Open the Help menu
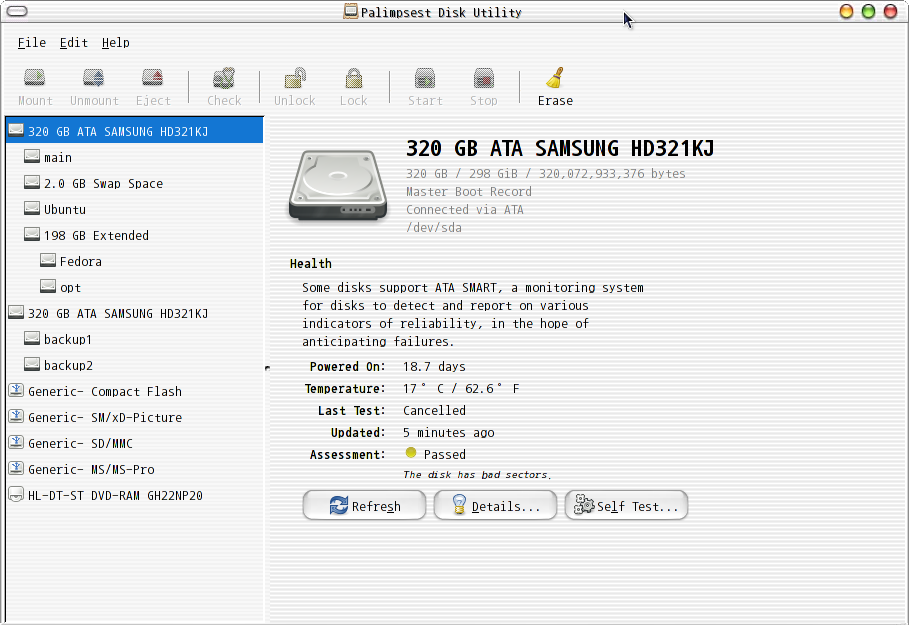The width and height of the screenshot is (909, 625). (x=115, y=43)
